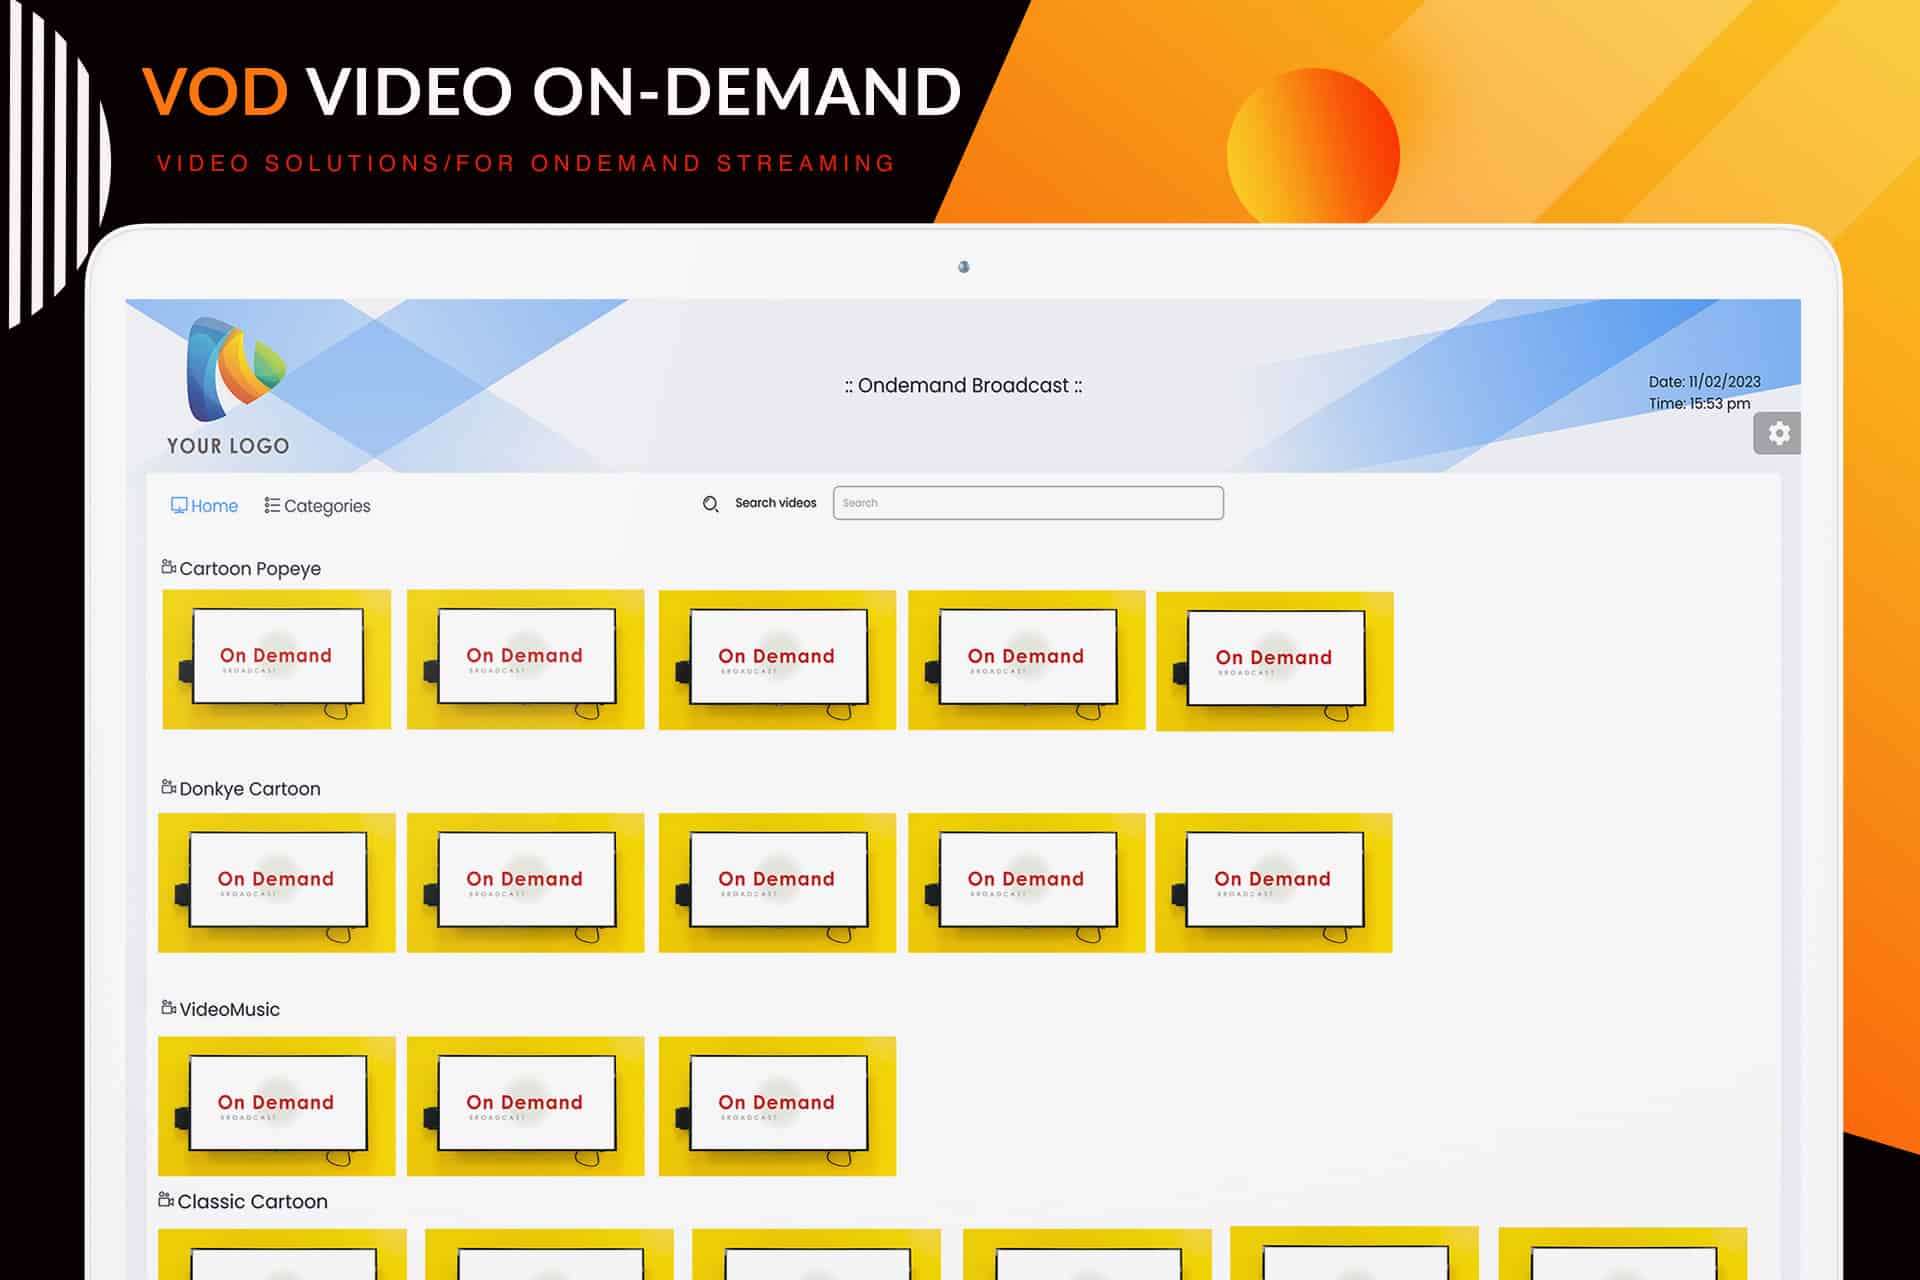Open first thumbnail in Classic Cartoon row
Viewport: 1920px width, 1280px height.
pyautogui.click(x=282, y=1254)
